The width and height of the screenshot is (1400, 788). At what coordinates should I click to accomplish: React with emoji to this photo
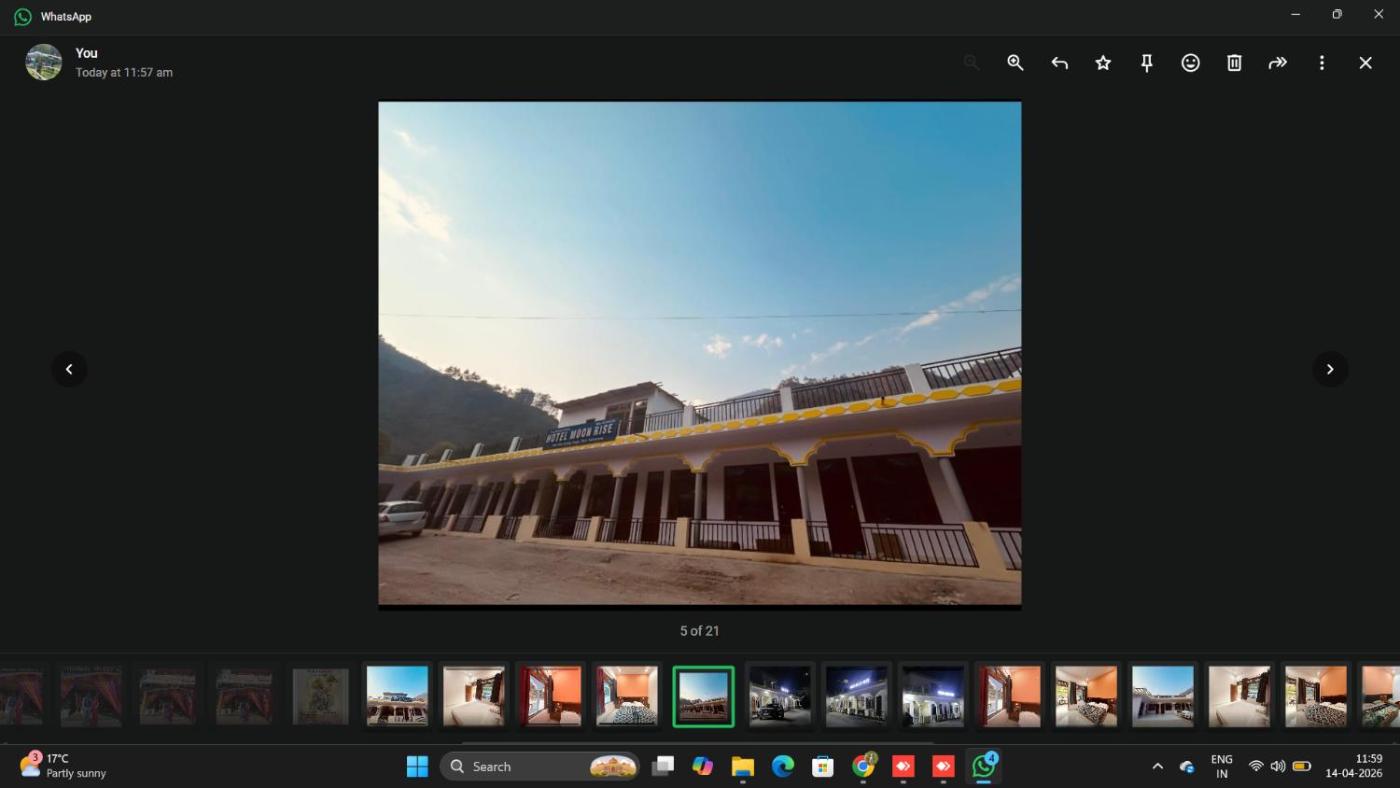tap(1190, 63)
